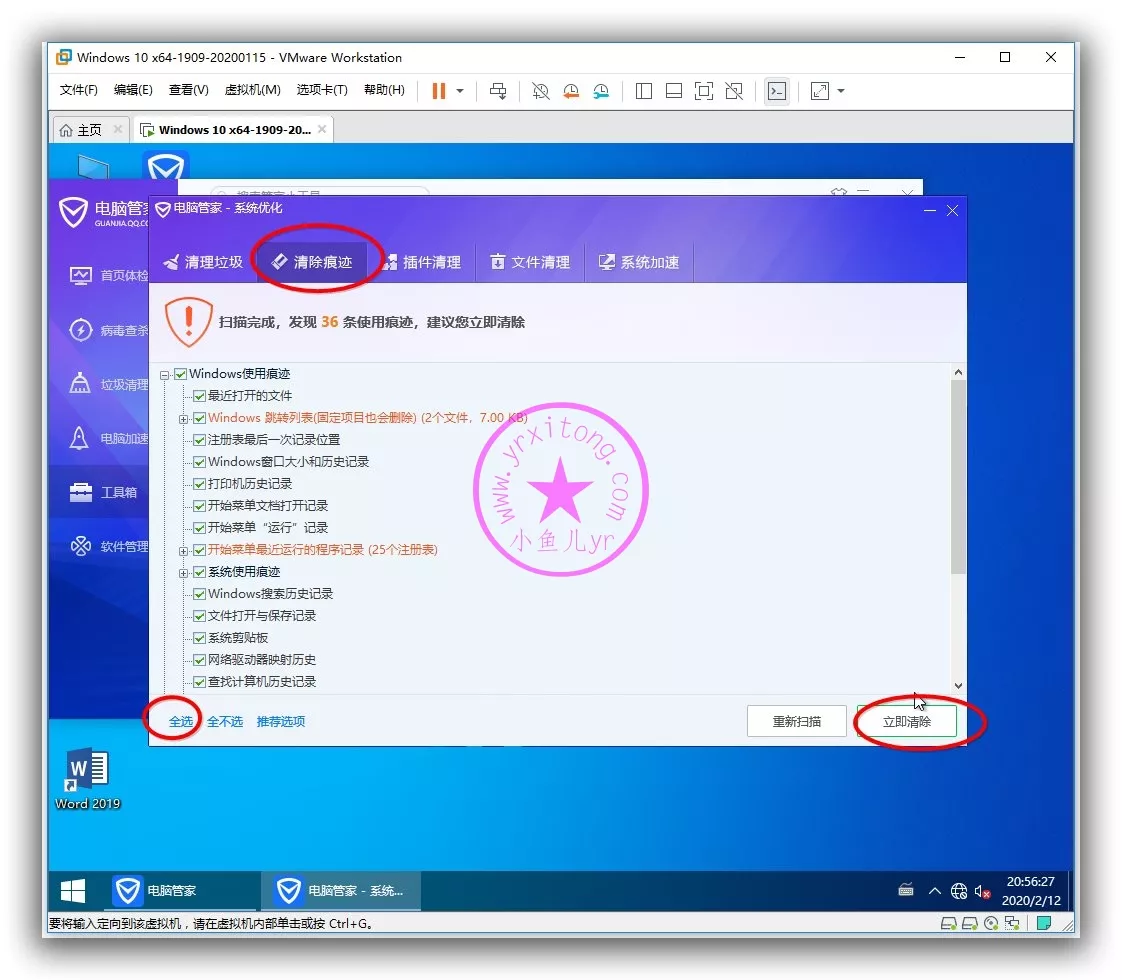1122x980 pixels.
Task: Switch to the 清理垃圾 tab
Action: [x=203, y=262]
